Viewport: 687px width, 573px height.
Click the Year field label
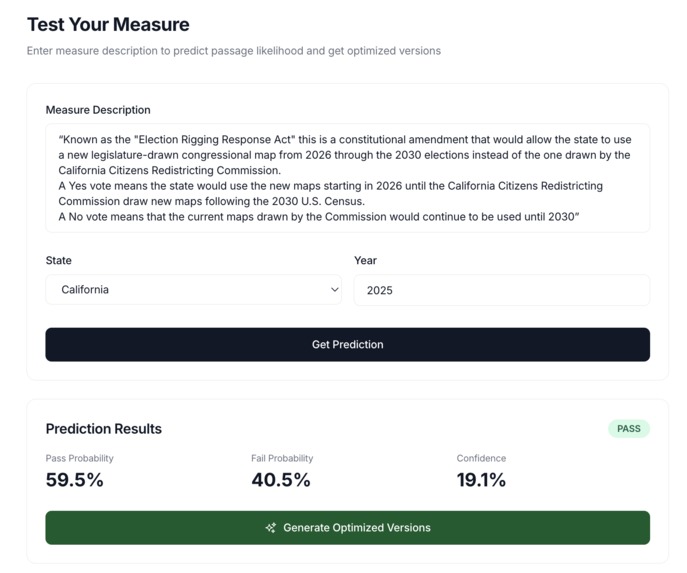tap(365, 260)
